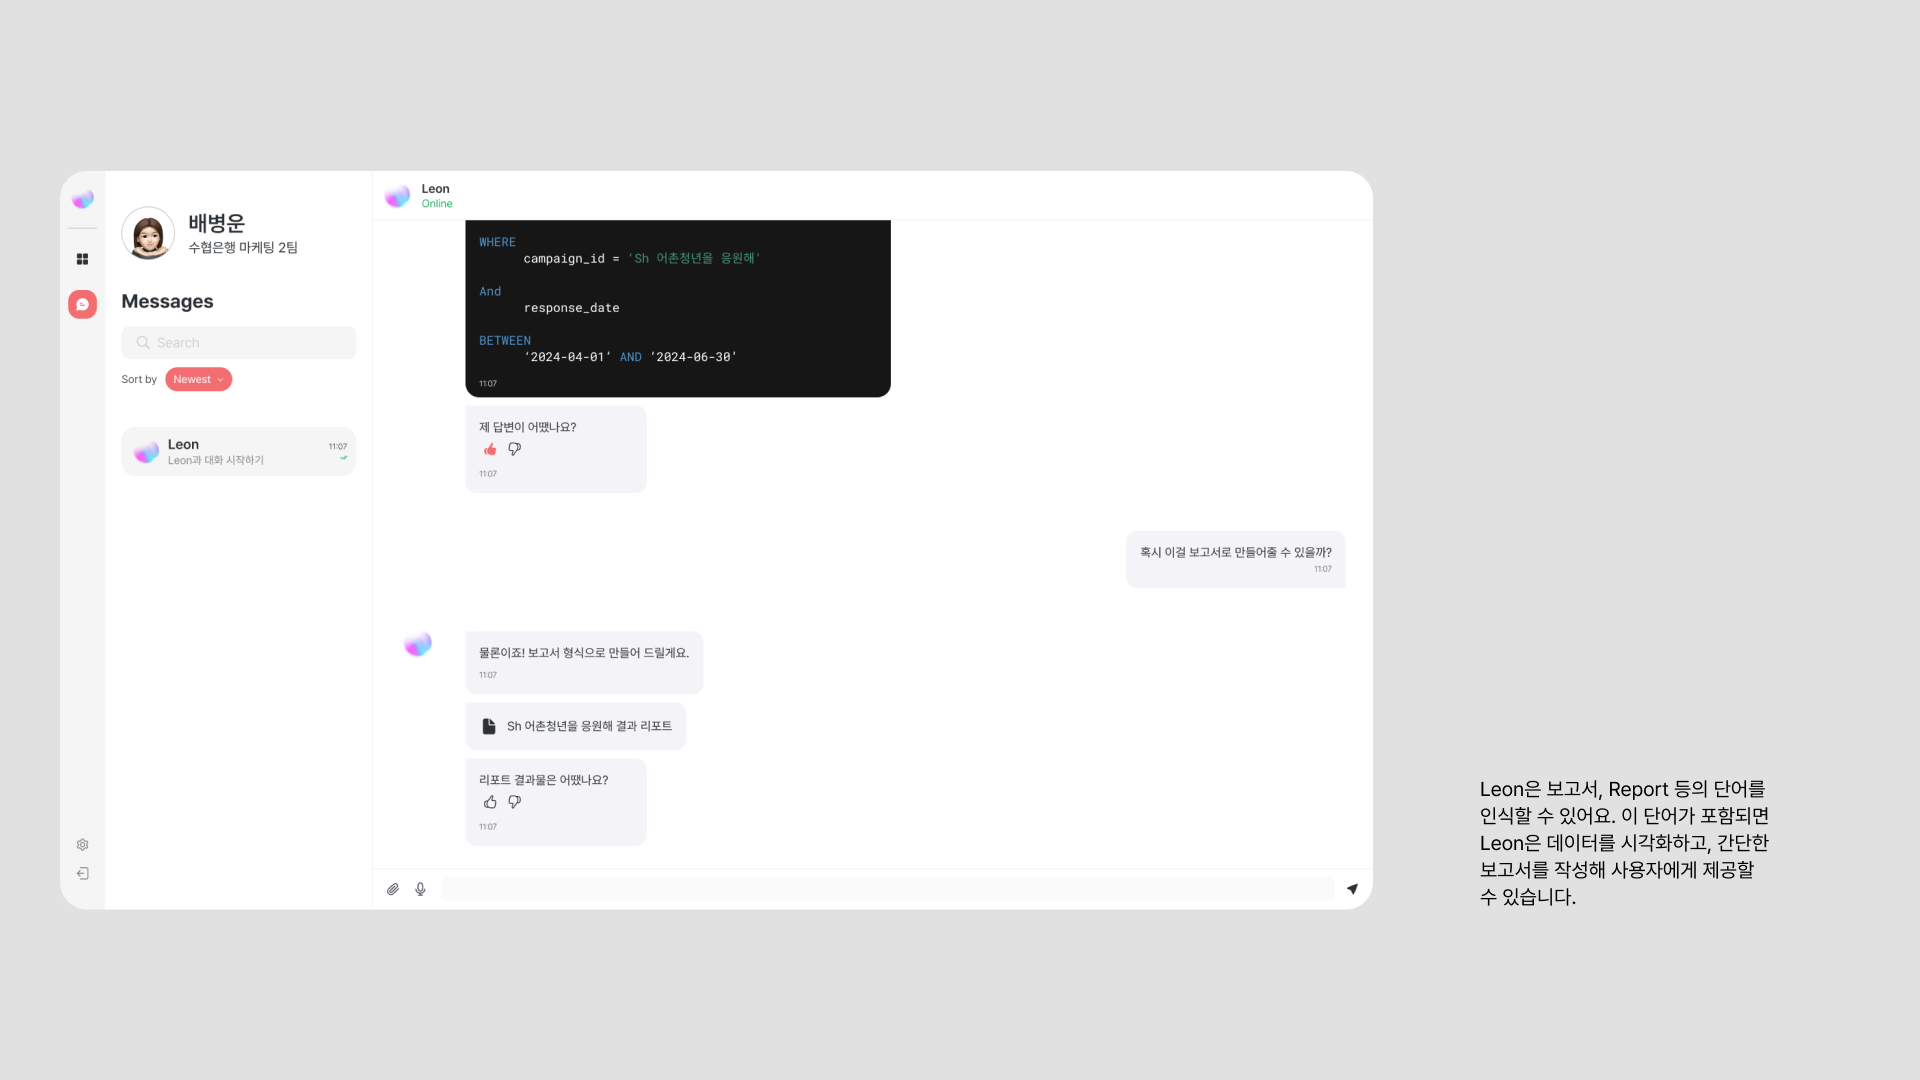Viewport: 1920px width, 1080px height.
Task: Click the Leon avatar in chat header
Action: click(x=397, y=196)
